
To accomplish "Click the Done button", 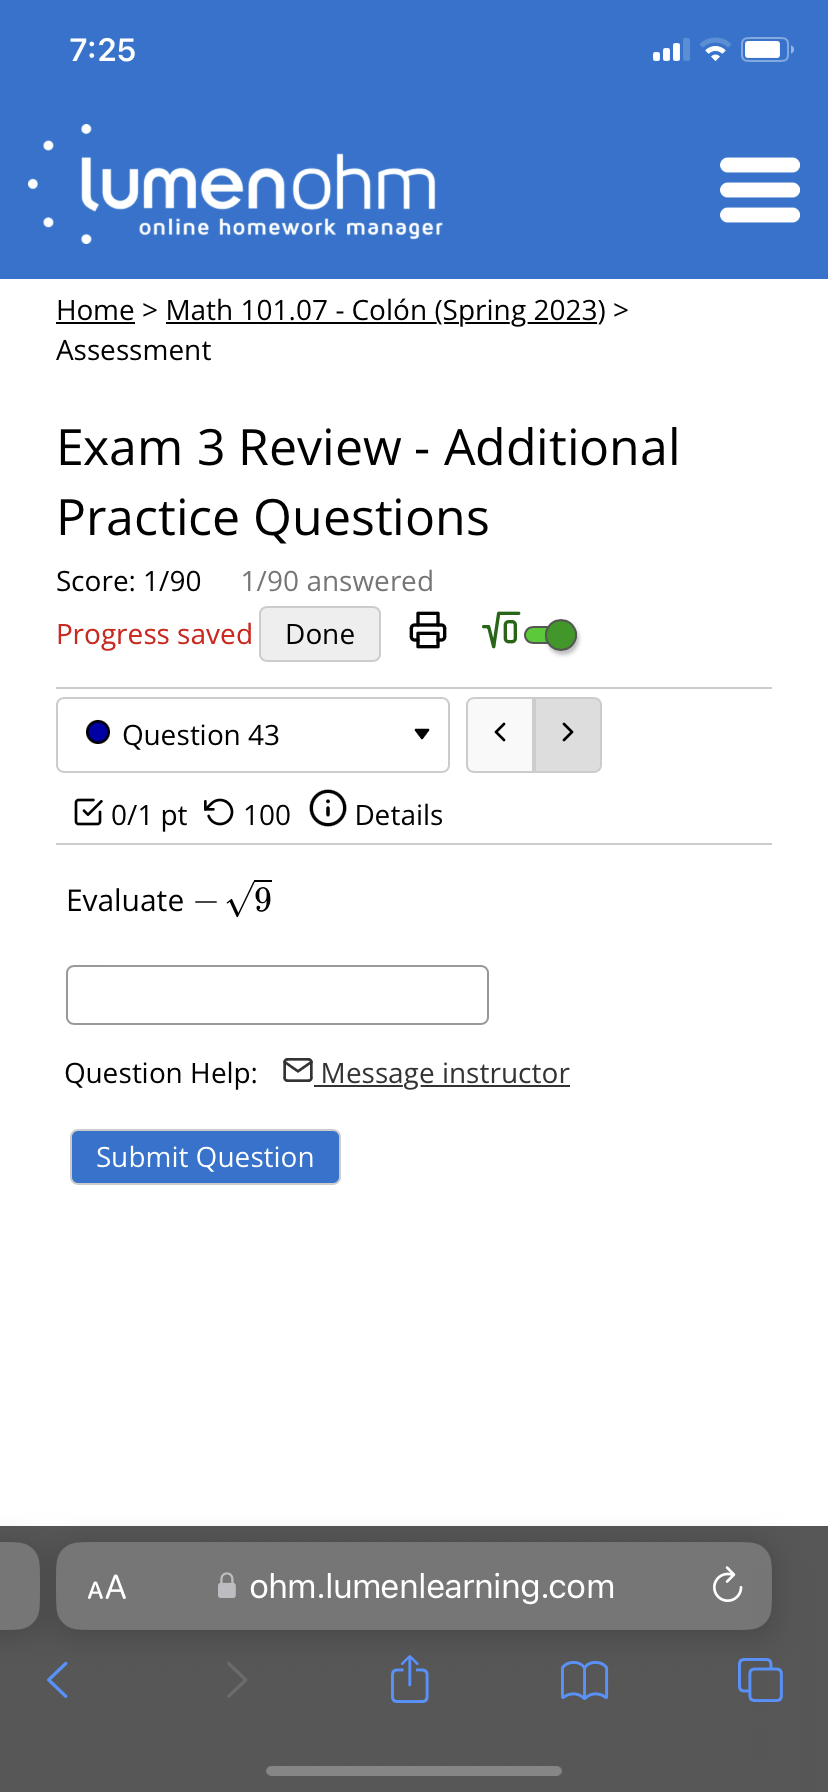I will (x=319, y=633).
